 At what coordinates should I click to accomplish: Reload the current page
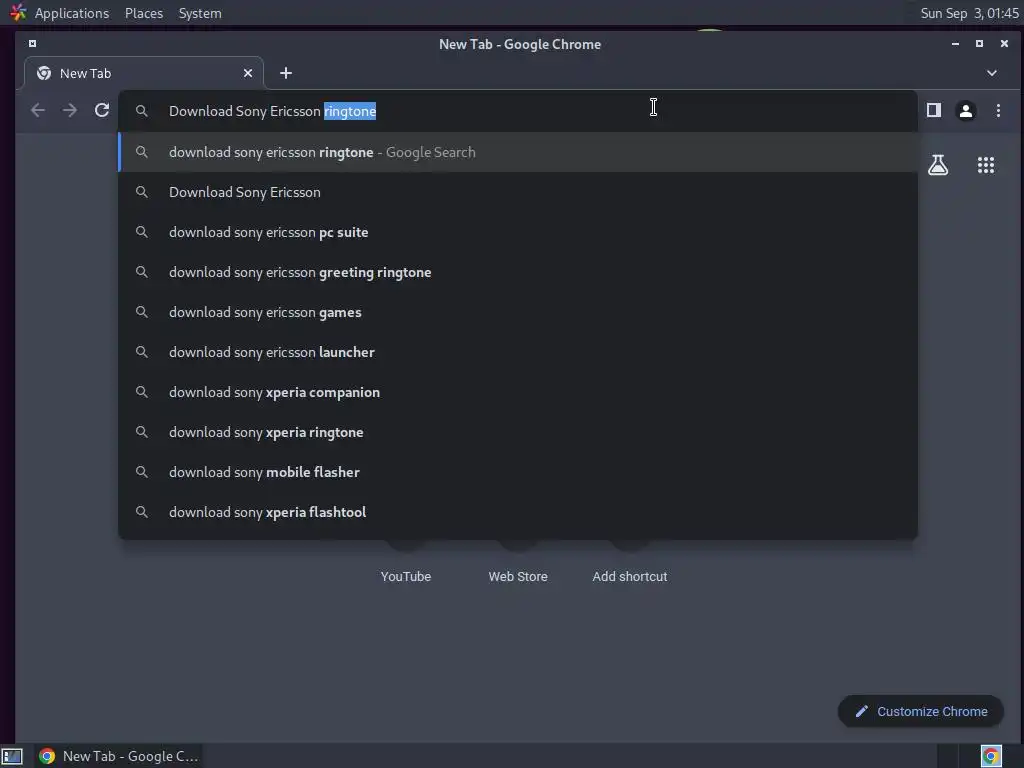102,110
